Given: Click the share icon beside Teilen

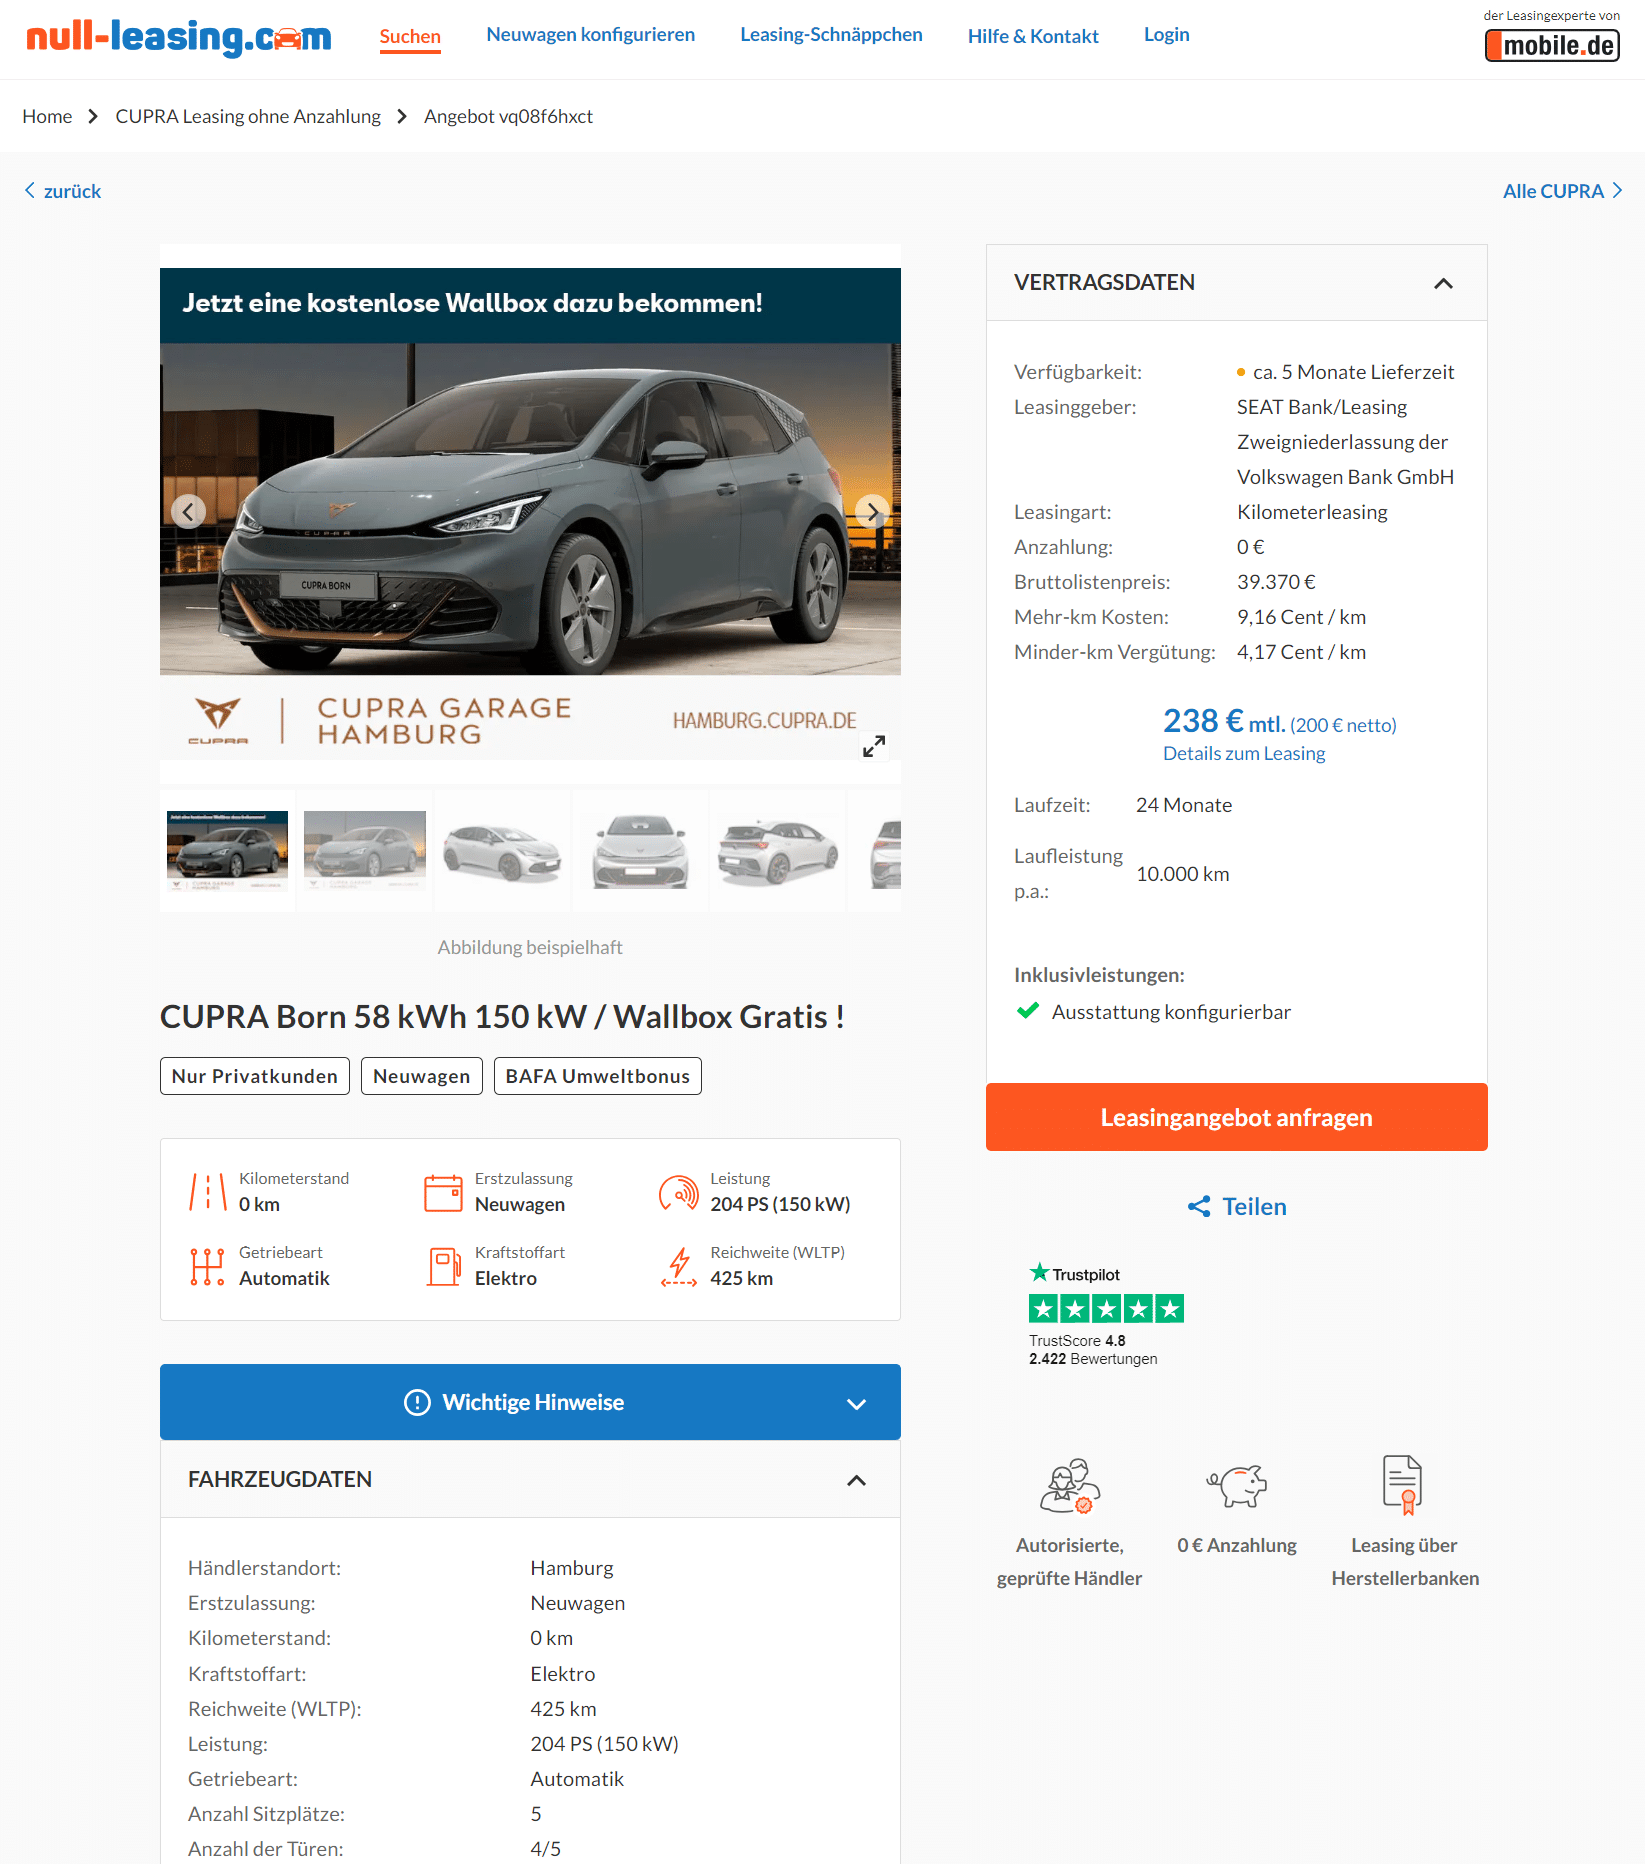Looking at the screenshot, I should [x=1199, y=1206].
